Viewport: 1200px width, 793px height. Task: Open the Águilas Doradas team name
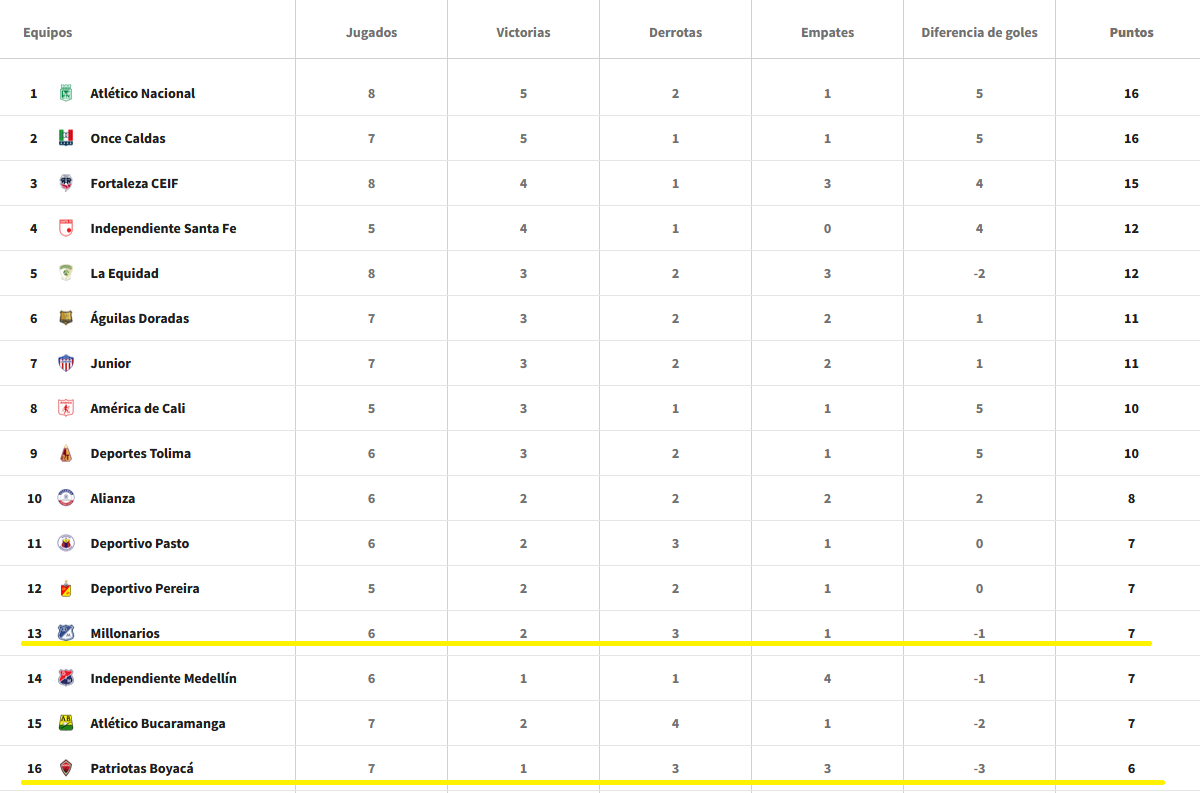pos(140,318)
